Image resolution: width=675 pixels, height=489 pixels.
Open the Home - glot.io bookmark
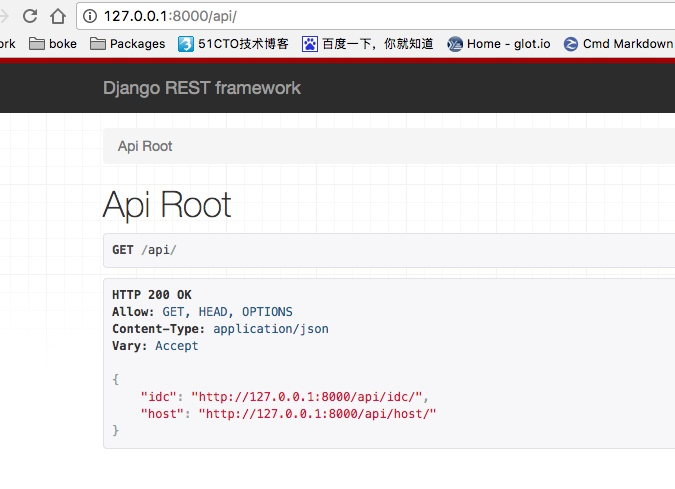point(499,44)
